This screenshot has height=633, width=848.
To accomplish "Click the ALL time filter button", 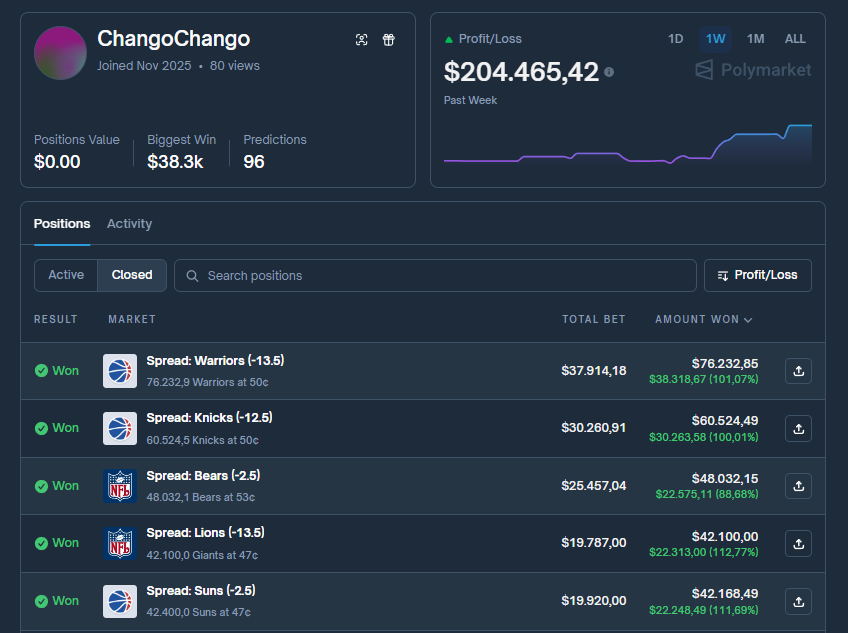I will 794,39.
